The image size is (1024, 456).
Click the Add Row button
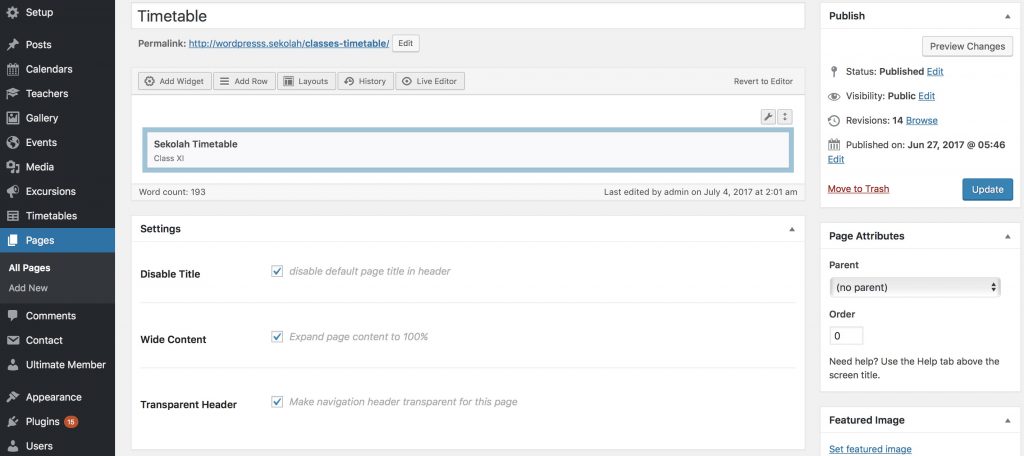coord(244,82)
